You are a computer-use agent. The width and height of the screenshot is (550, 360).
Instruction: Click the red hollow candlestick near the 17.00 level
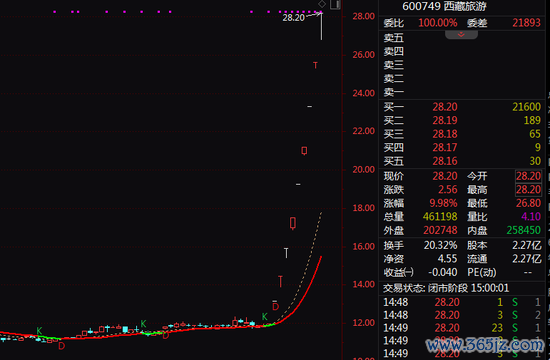[293, 223]
